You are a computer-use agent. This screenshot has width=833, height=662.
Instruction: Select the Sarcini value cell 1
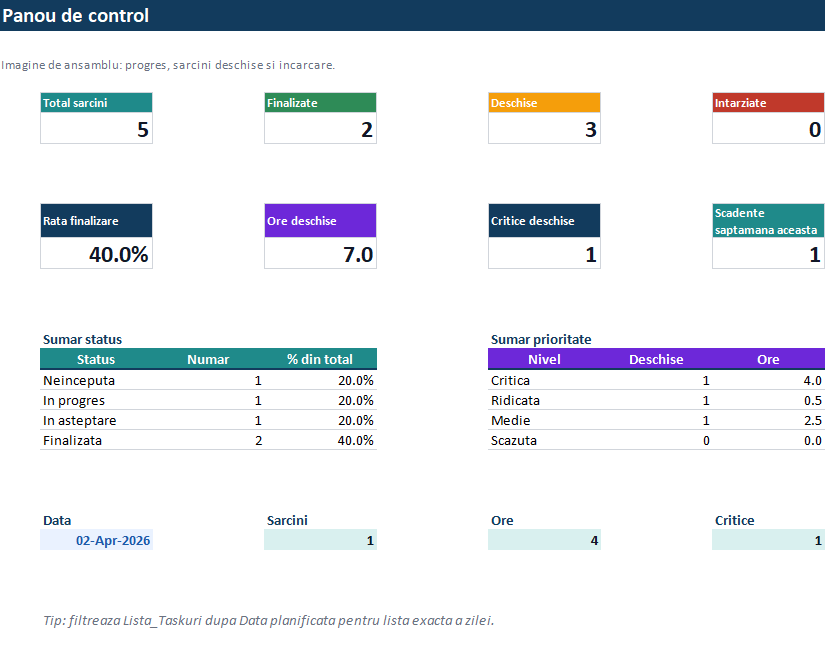point(320,540)
